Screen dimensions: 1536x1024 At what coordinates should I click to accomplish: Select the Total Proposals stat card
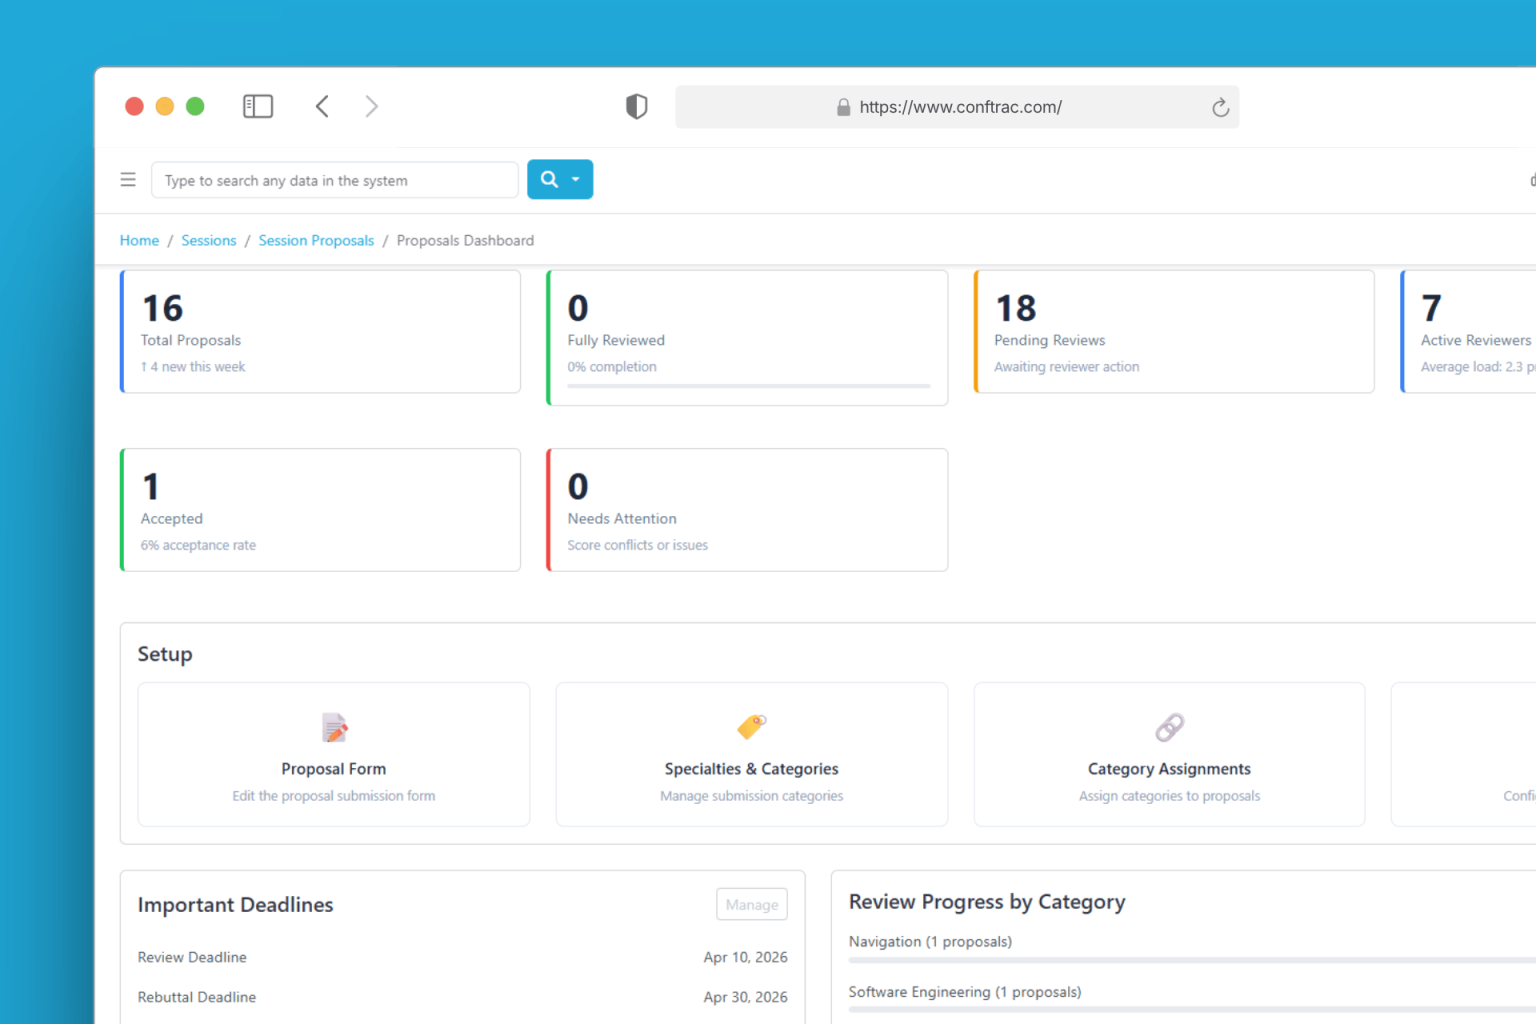320,332
